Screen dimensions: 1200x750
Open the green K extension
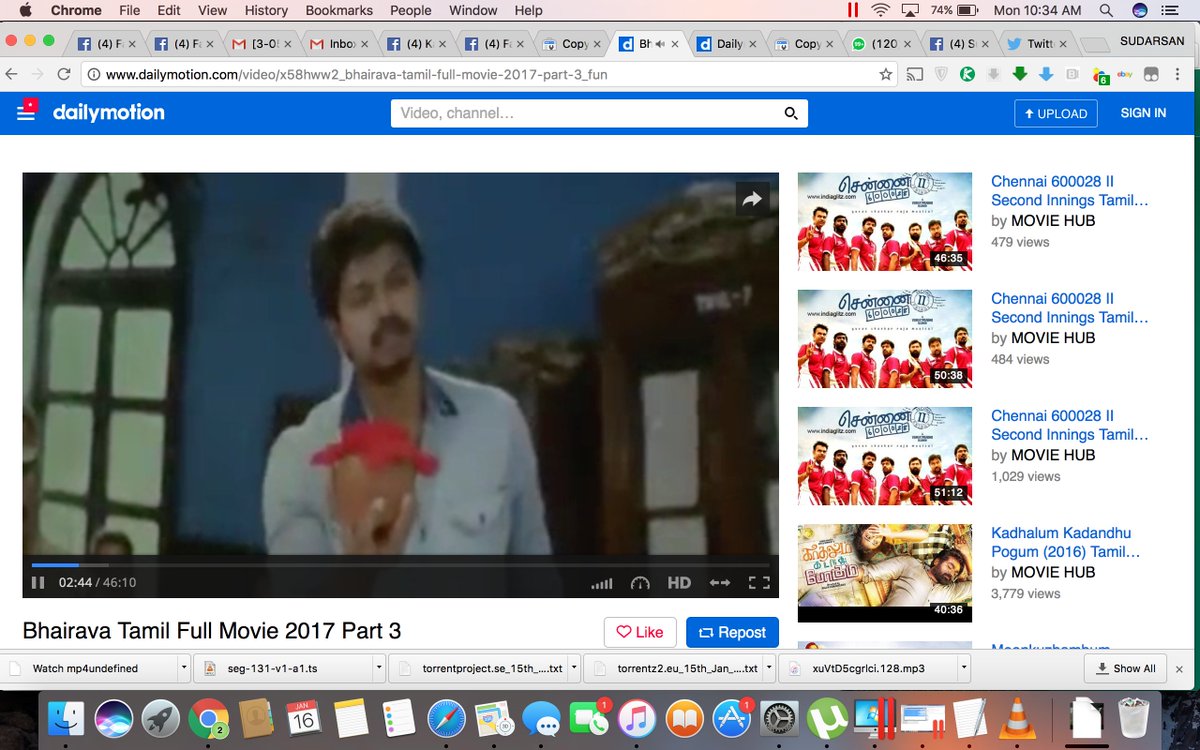[967, 74]
